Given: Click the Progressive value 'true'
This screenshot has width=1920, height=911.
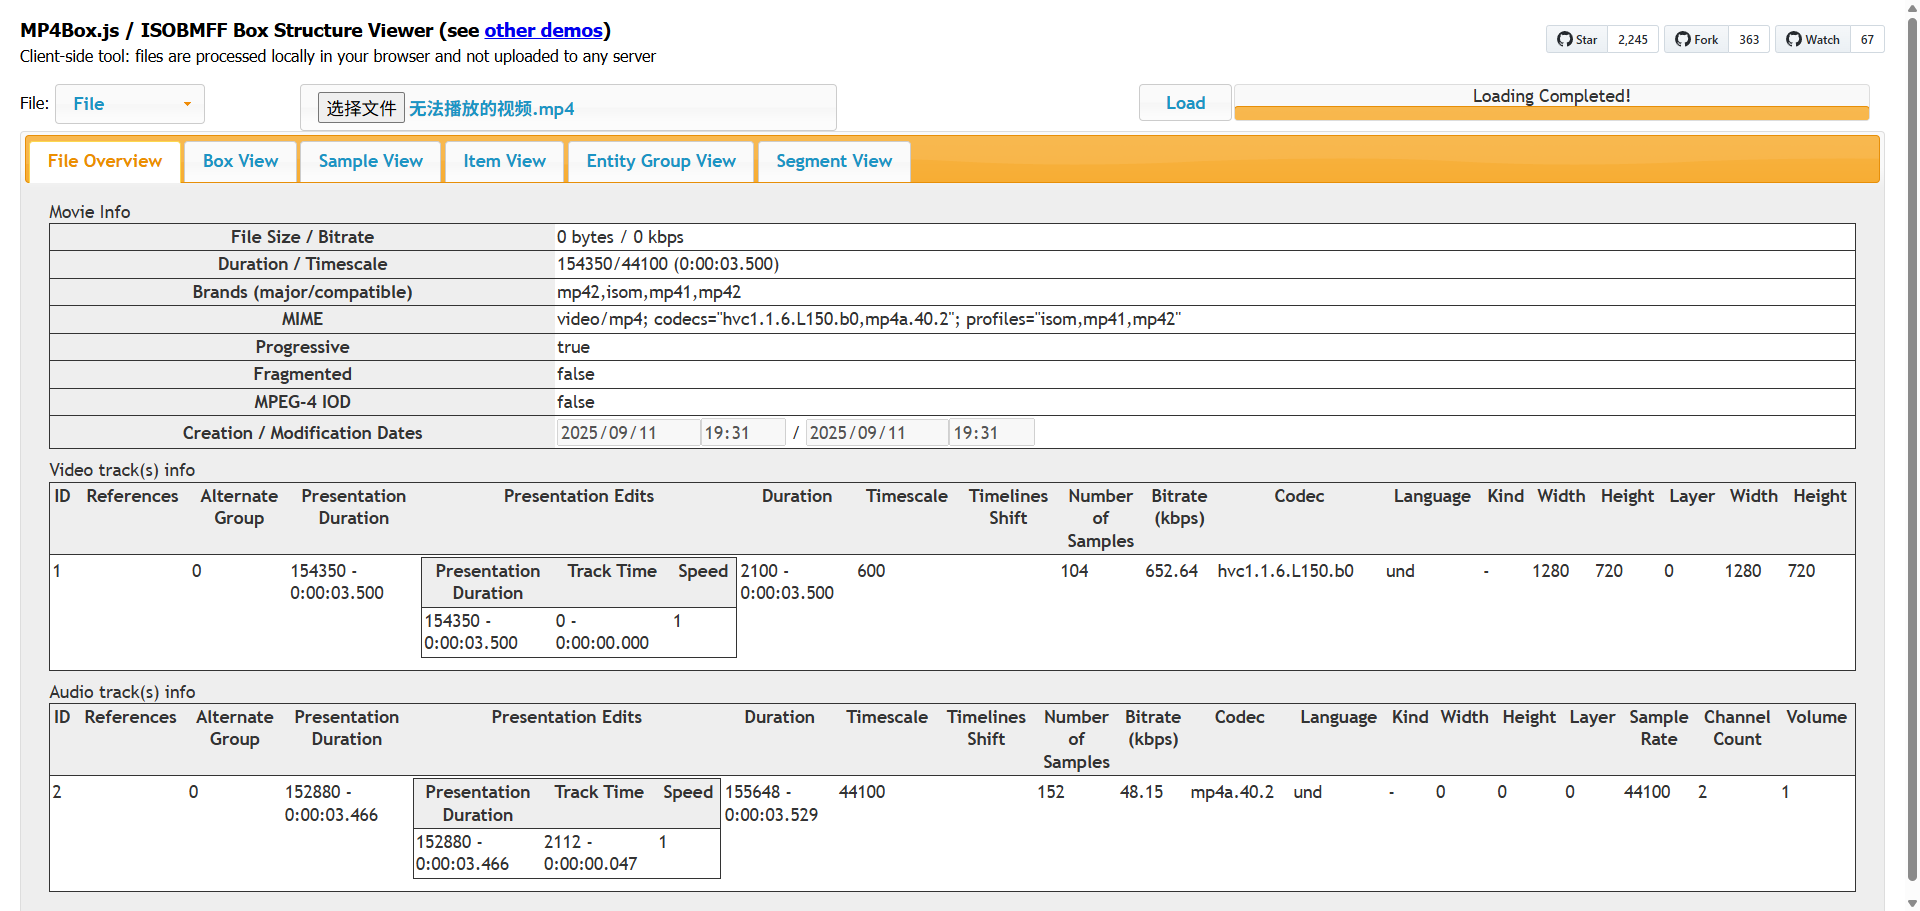Looking at the screenshot, I should [x=573, y=347].
